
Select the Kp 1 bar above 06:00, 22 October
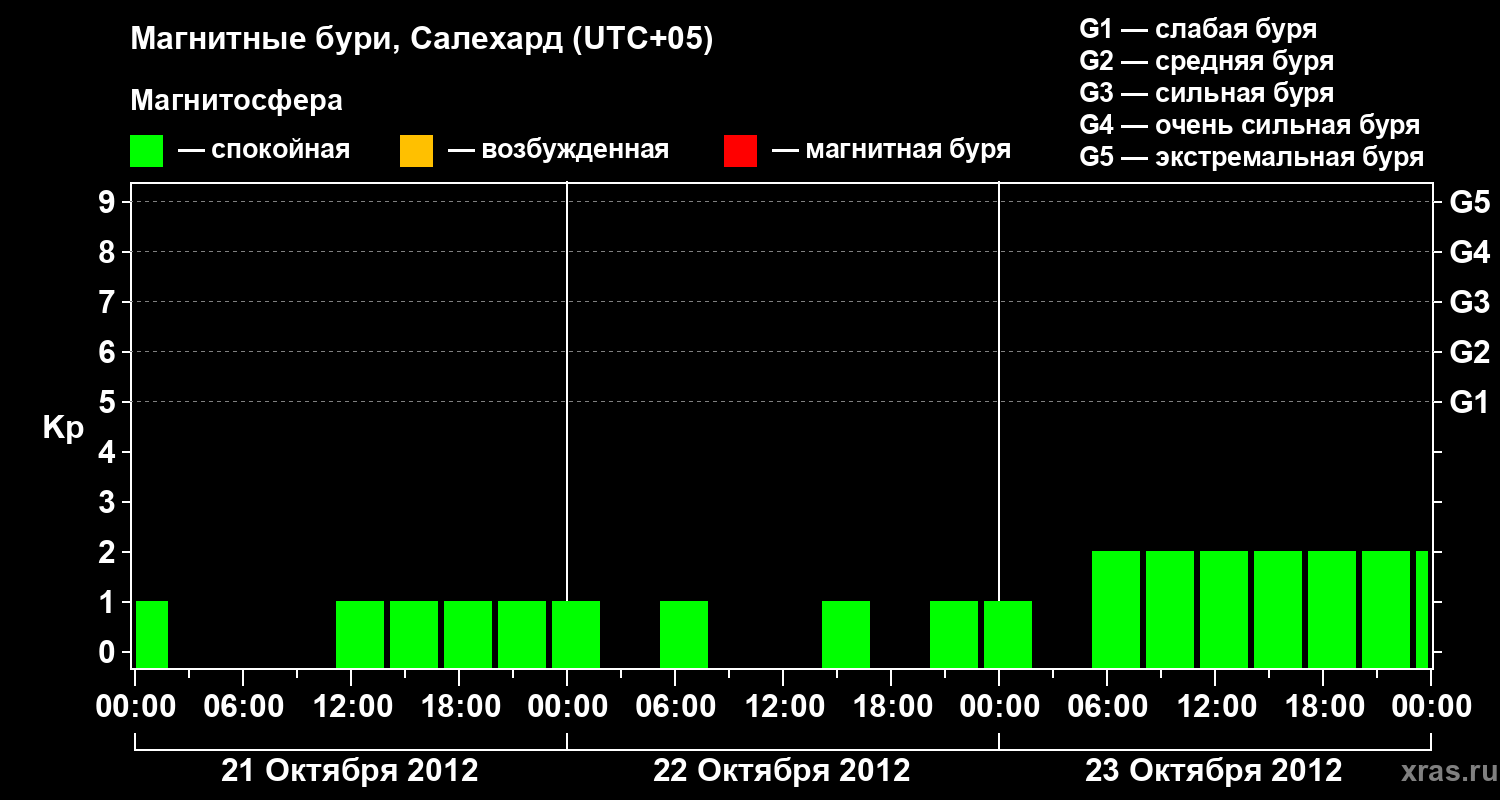[684, 634]
